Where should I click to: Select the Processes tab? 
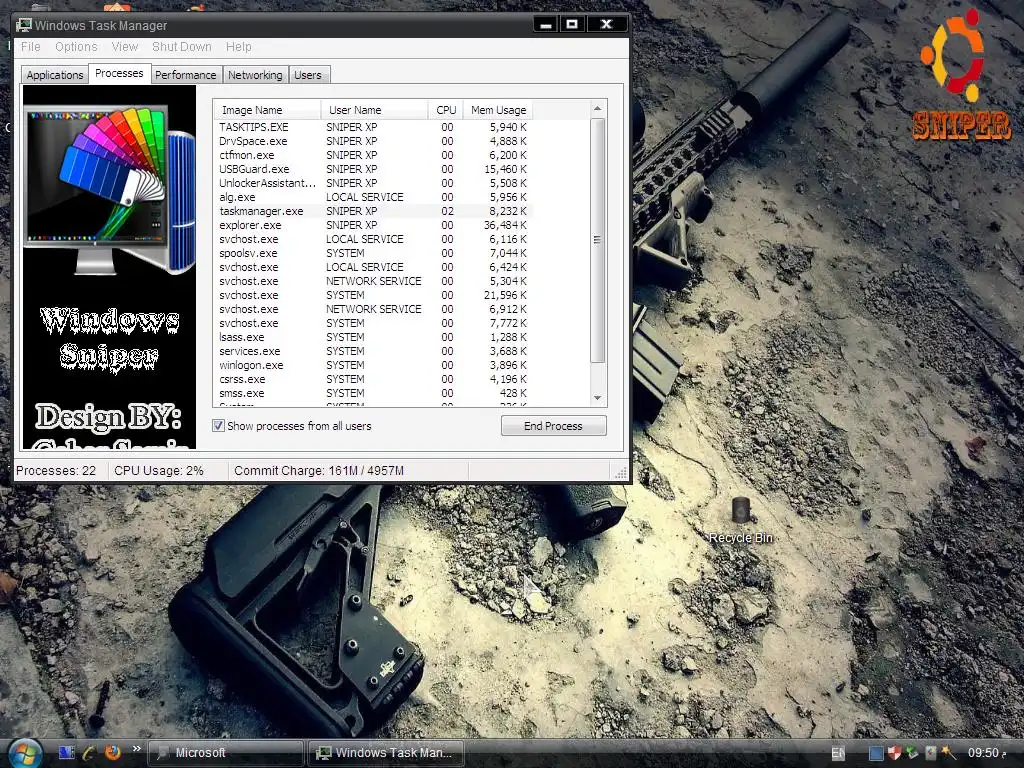(119, 73)
